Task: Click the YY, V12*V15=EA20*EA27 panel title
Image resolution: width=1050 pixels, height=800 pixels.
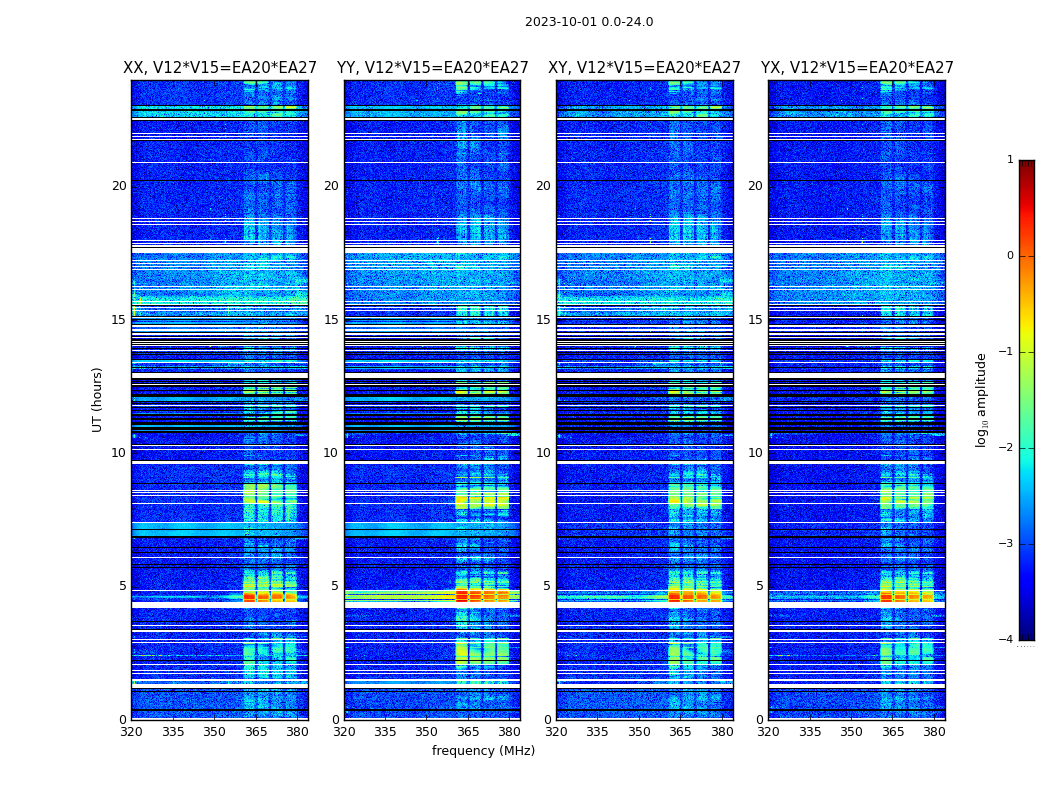Action: (x=433, y=68)
